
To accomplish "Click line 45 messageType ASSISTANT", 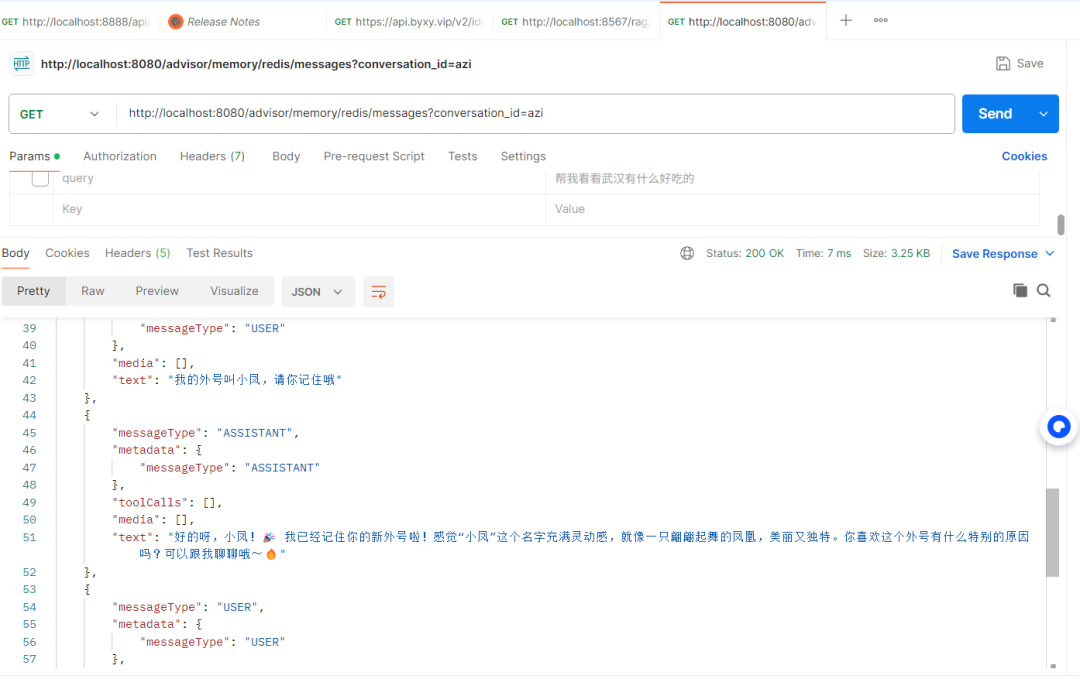I will coord(205,433).
